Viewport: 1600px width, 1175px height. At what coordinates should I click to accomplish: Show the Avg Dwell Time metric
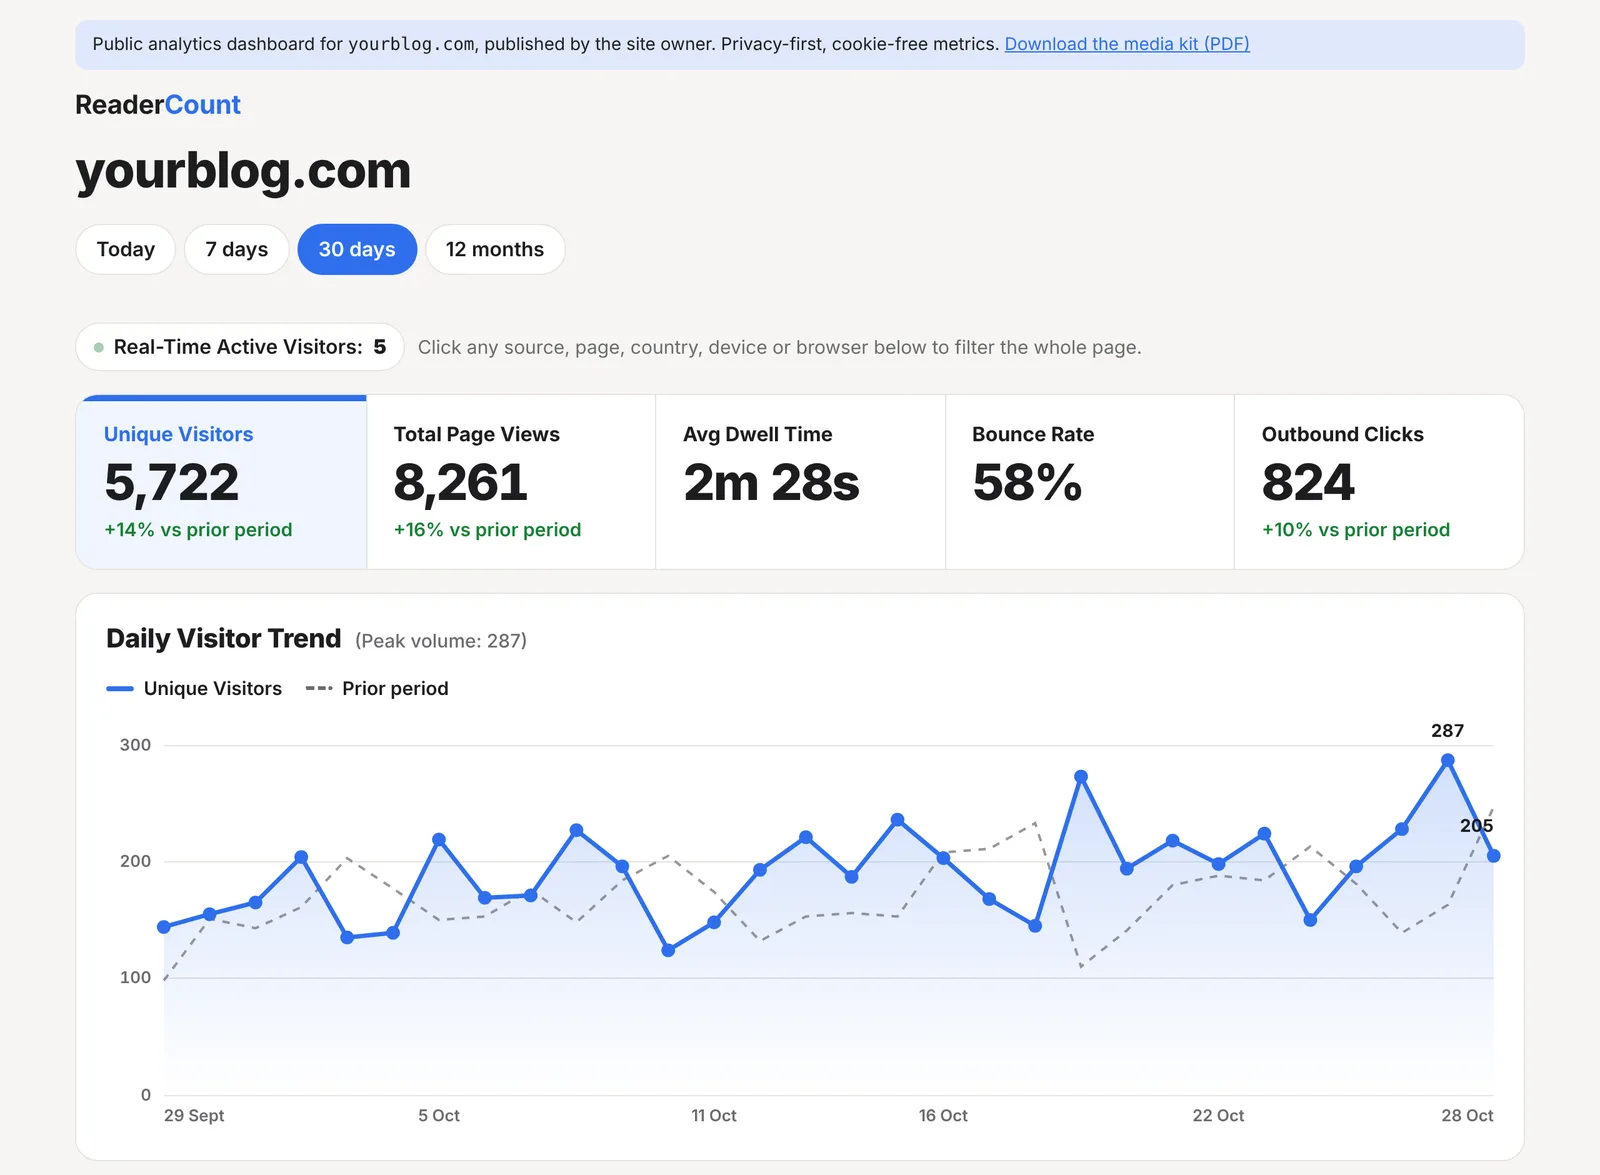tap(800, 482)
